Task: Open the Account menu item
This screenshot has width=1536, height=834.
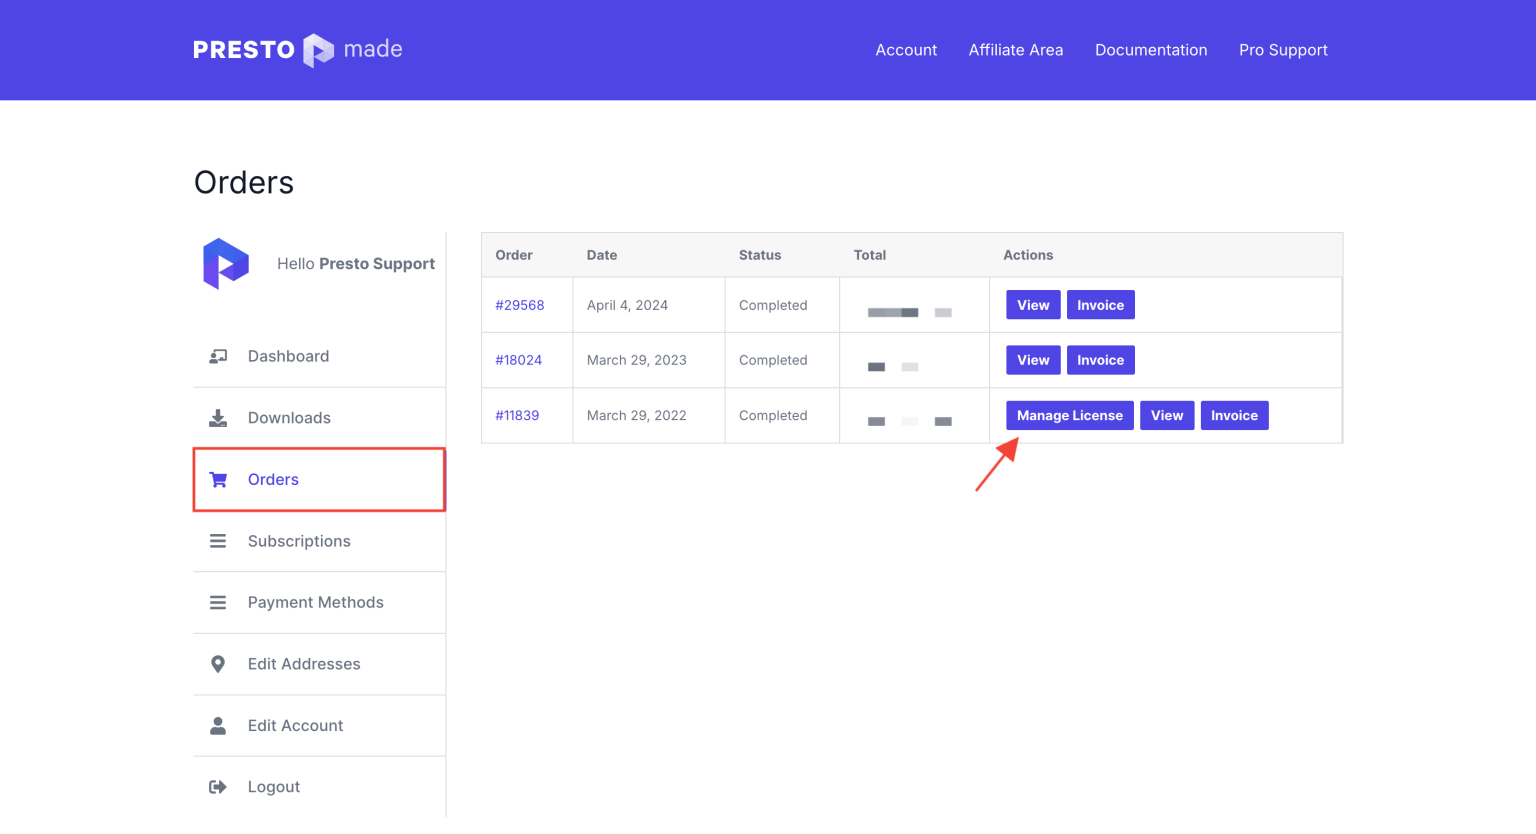Action: click(x=906, y=50)
